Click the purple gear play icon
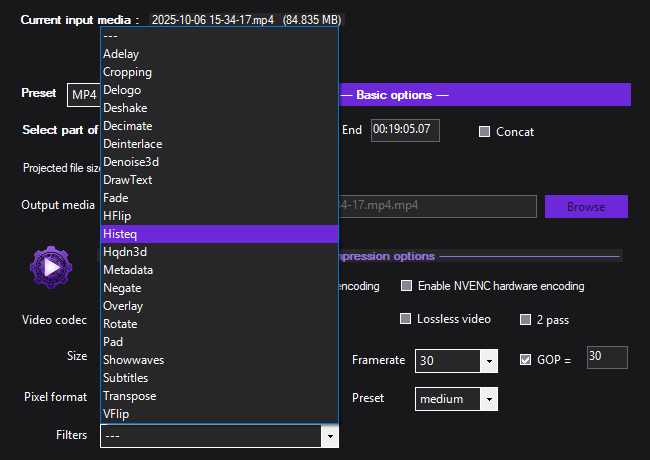The image size is (650, 460). 51,266
